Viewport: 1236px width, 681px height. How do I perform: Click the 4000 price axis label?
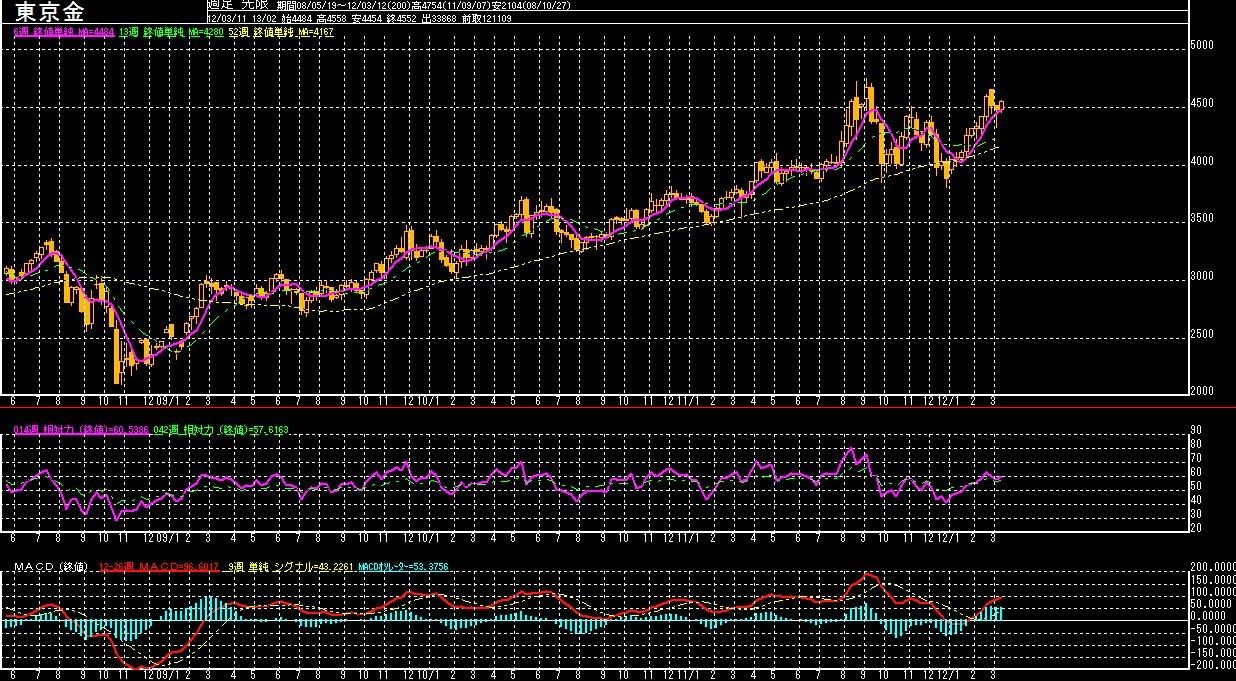click(x=1201, y=161)
